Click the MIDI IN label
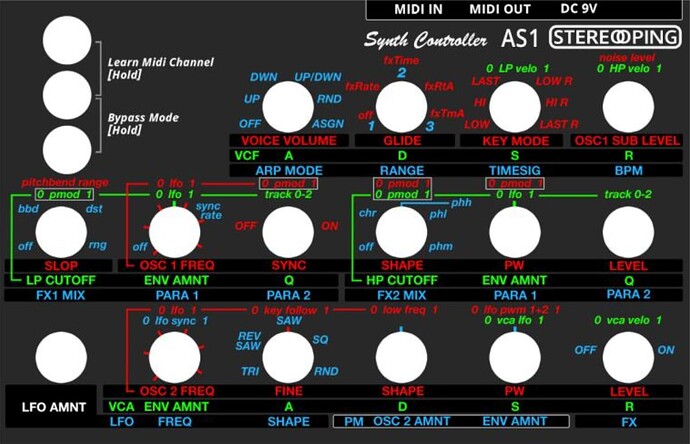Image resolution: width=690 pixels, height=444 pixels. (x=418, y=9)
